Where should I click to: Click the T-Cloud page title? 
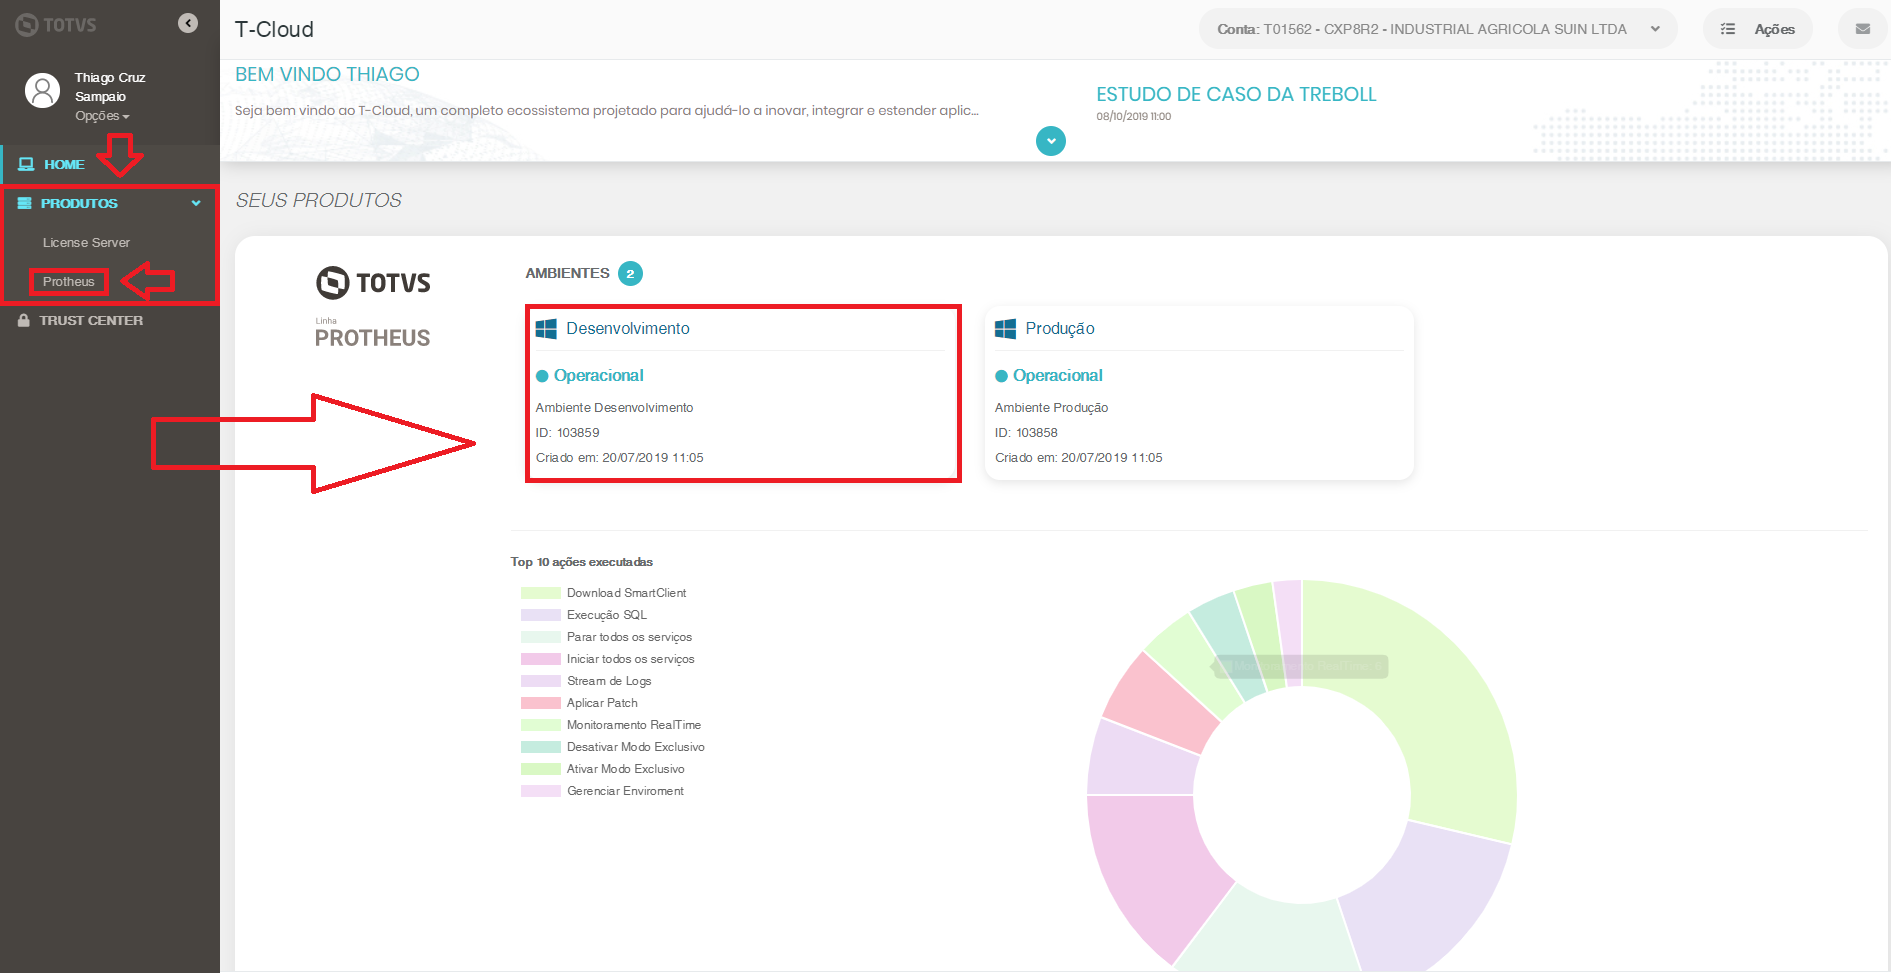(x=274, y=29)
